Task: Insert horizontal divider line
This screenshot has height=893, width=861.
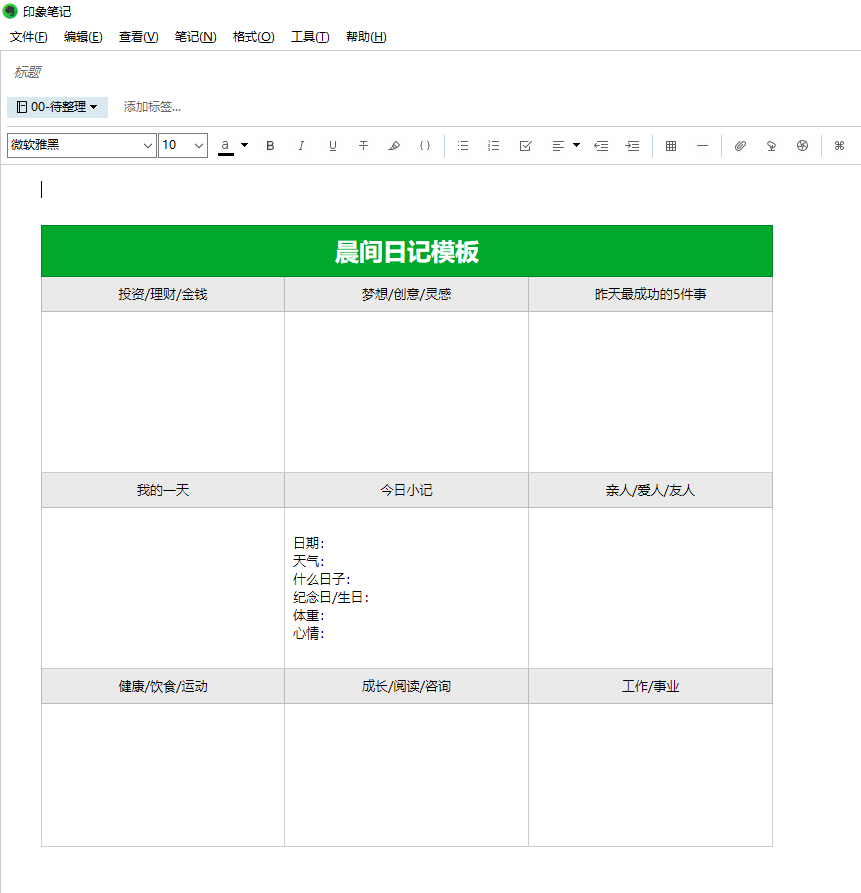Action: click(x=702, y=146)
